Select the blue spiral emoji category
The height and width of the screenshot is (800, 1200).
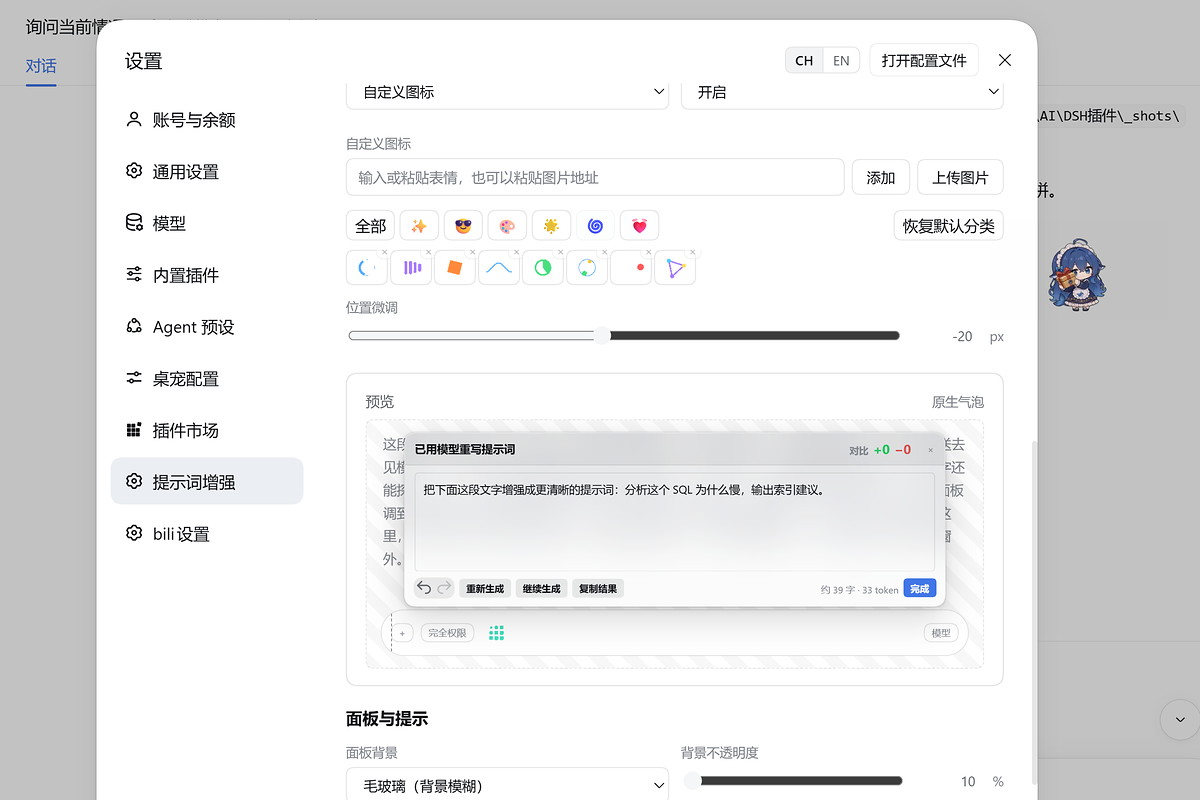click(x=595, y=226)
